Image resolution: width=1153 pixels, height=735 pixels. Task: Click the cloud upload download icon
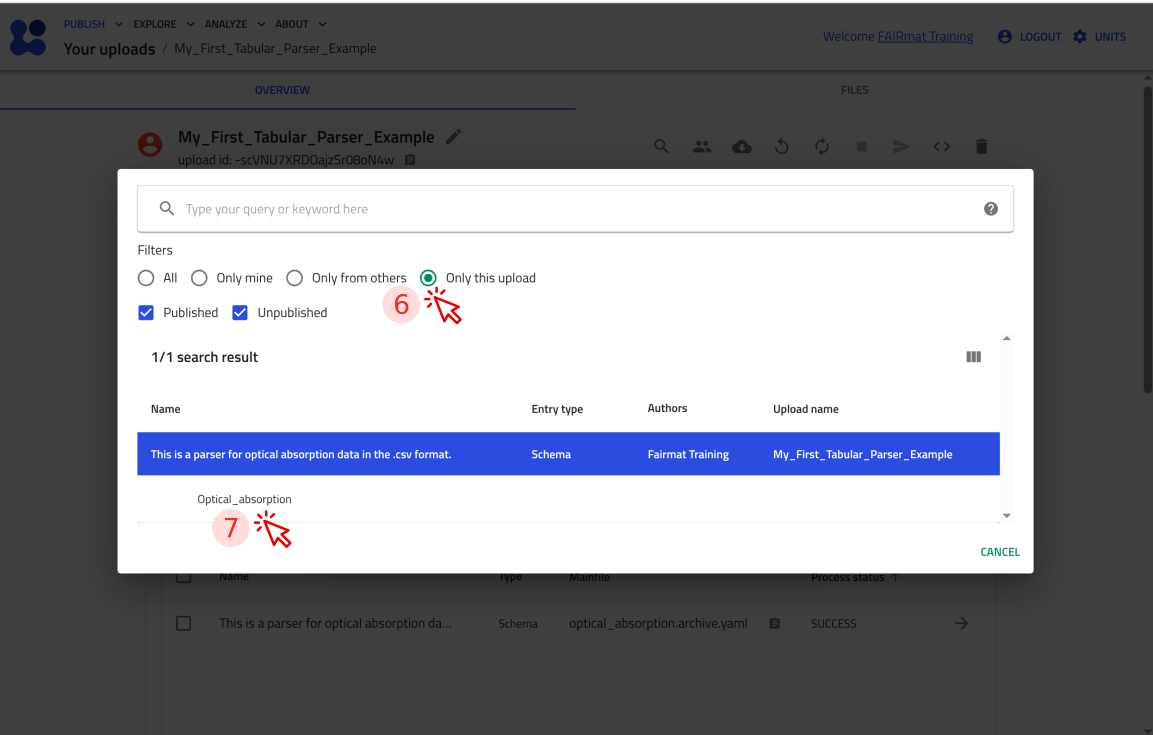pos(742,147)
